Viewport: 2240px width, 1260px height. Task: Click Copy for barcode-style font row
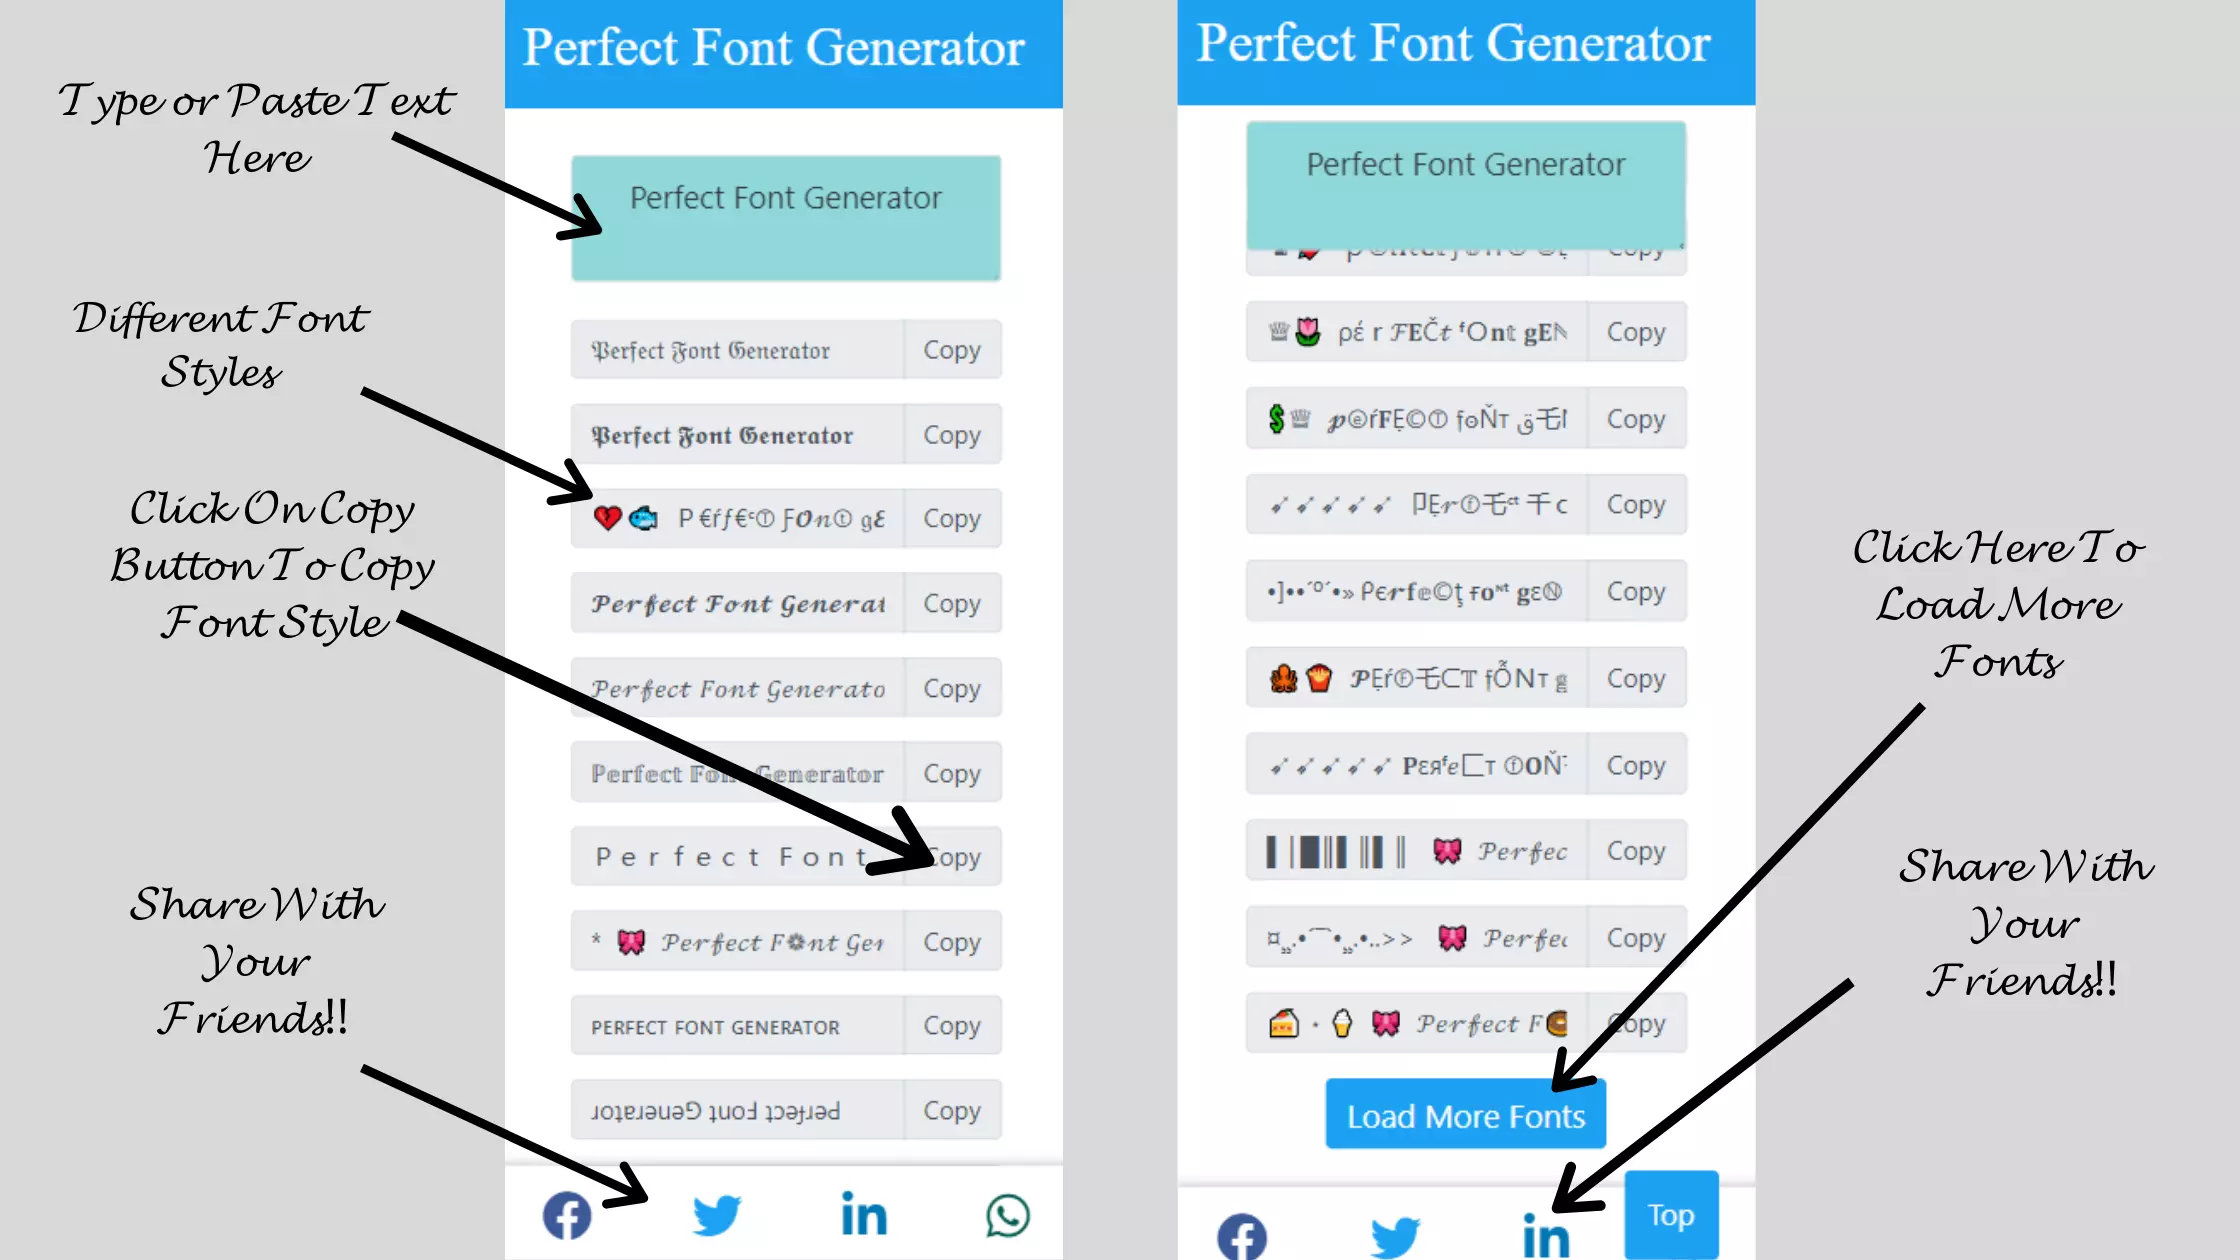(1634, 851)
